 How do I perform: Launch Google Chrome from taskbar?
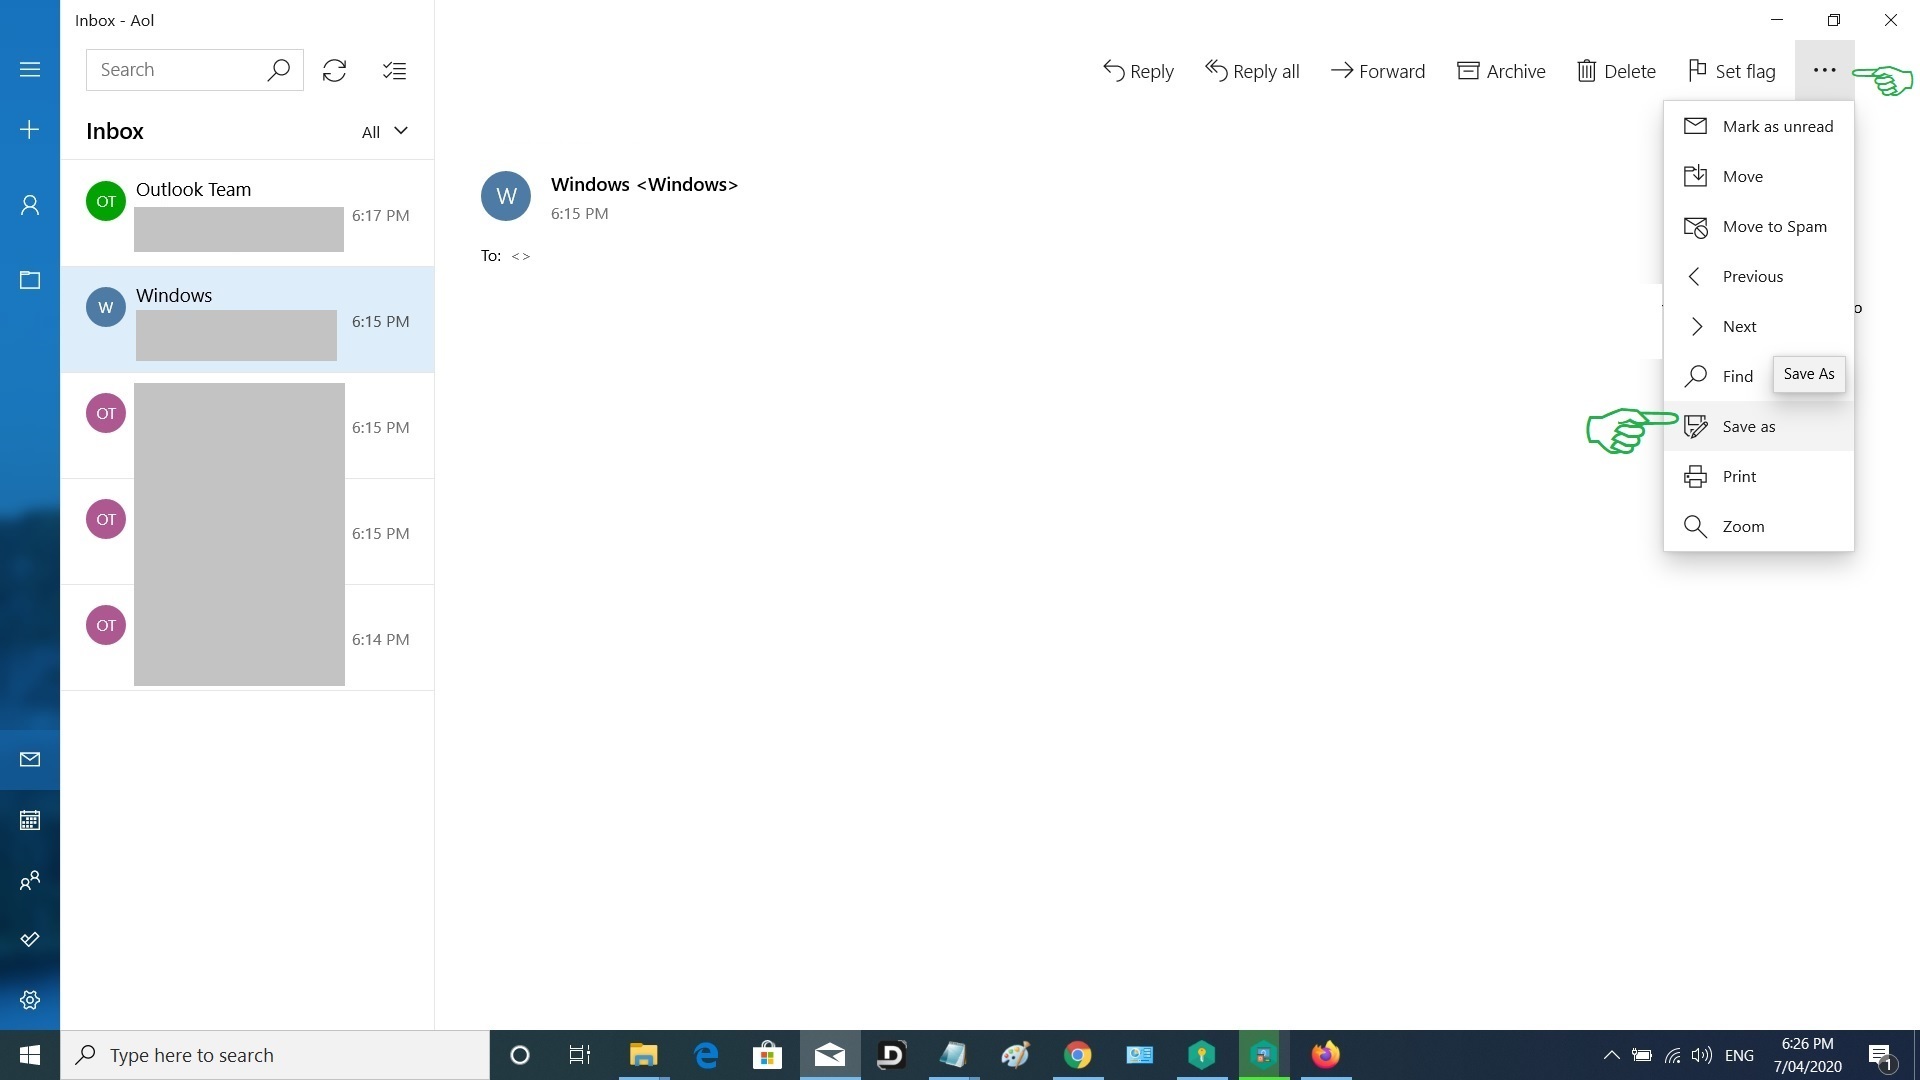[x=1078, y=1055]
